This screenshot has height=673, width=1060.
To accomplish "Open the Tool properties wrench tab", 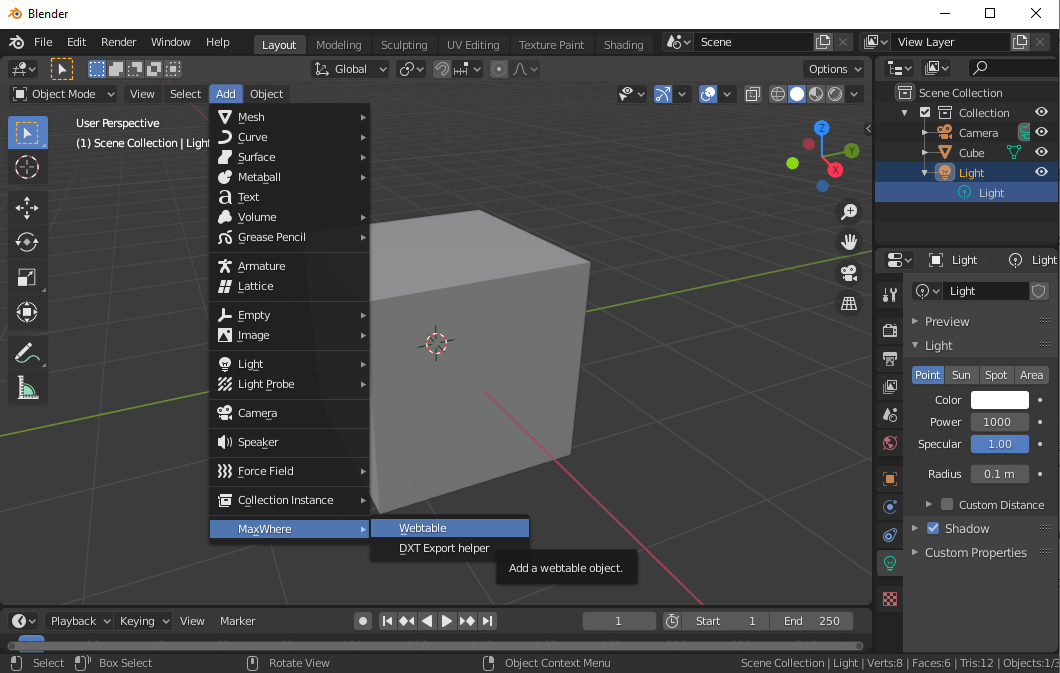I will click(890, 295).
